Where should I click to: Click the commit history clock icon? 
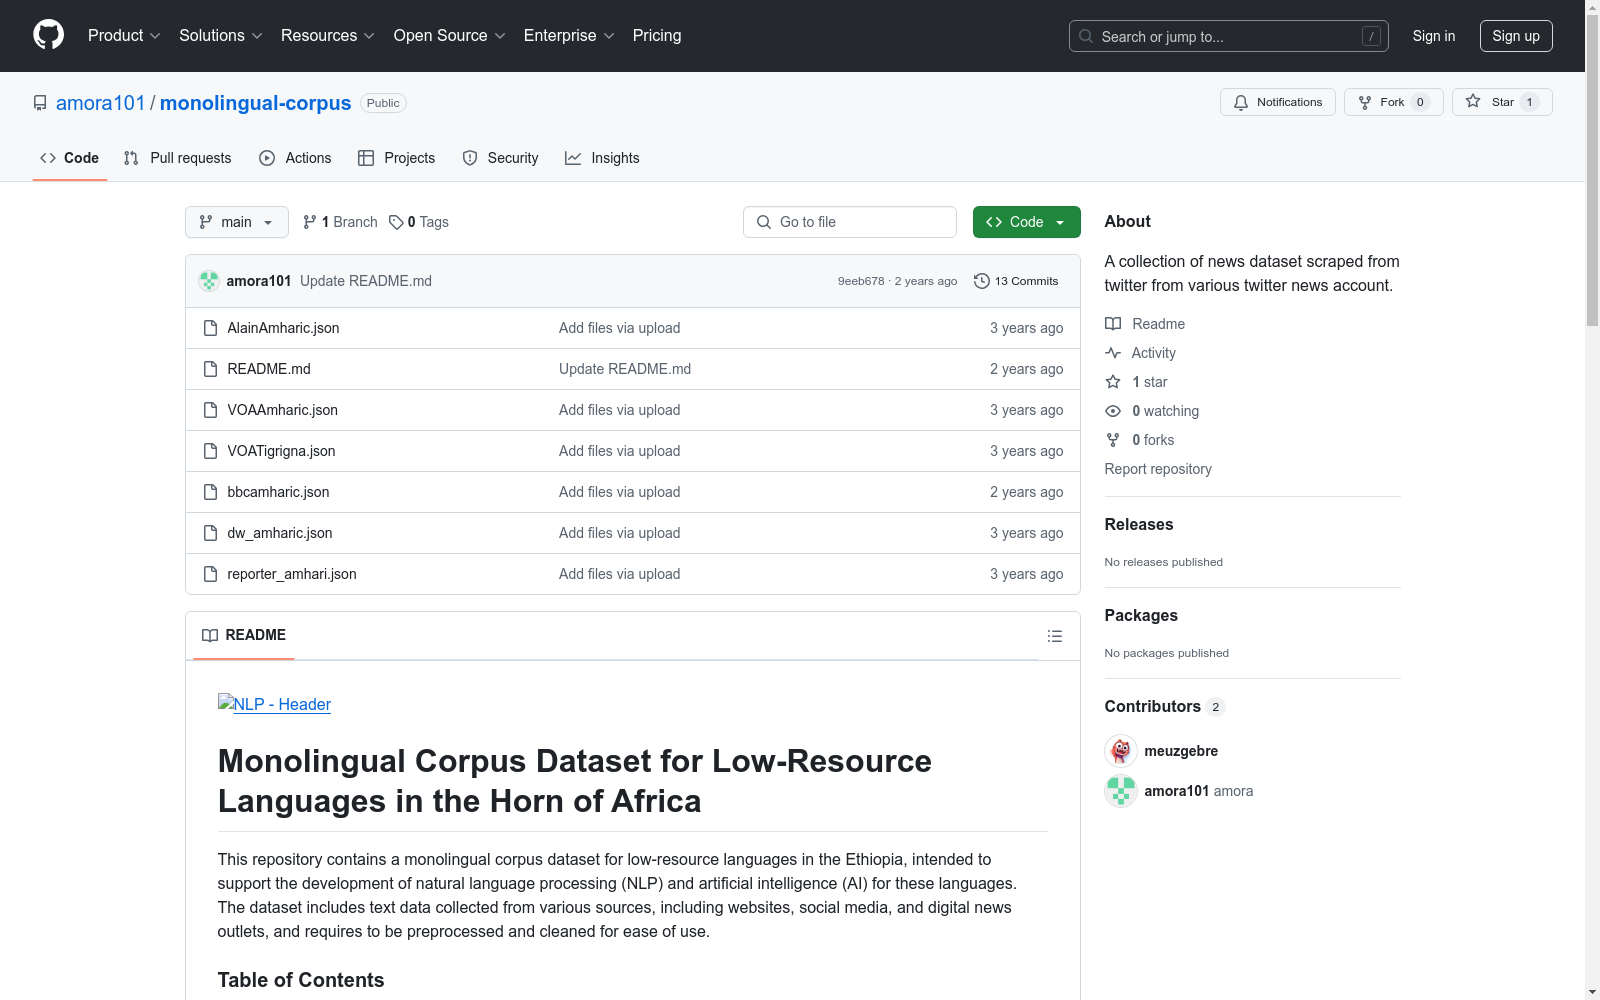[982, 281]
